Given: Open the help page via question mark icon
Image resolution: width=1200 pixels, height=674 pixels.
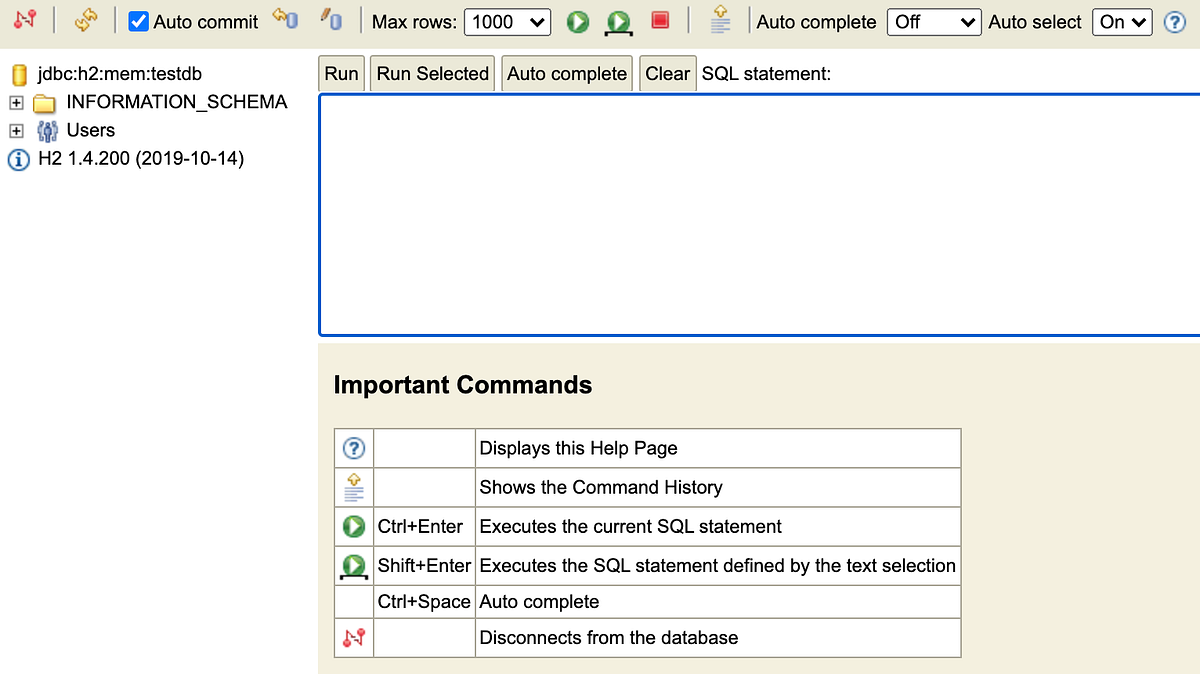Looking at the screenshot, I should [x=1173, y=21].
